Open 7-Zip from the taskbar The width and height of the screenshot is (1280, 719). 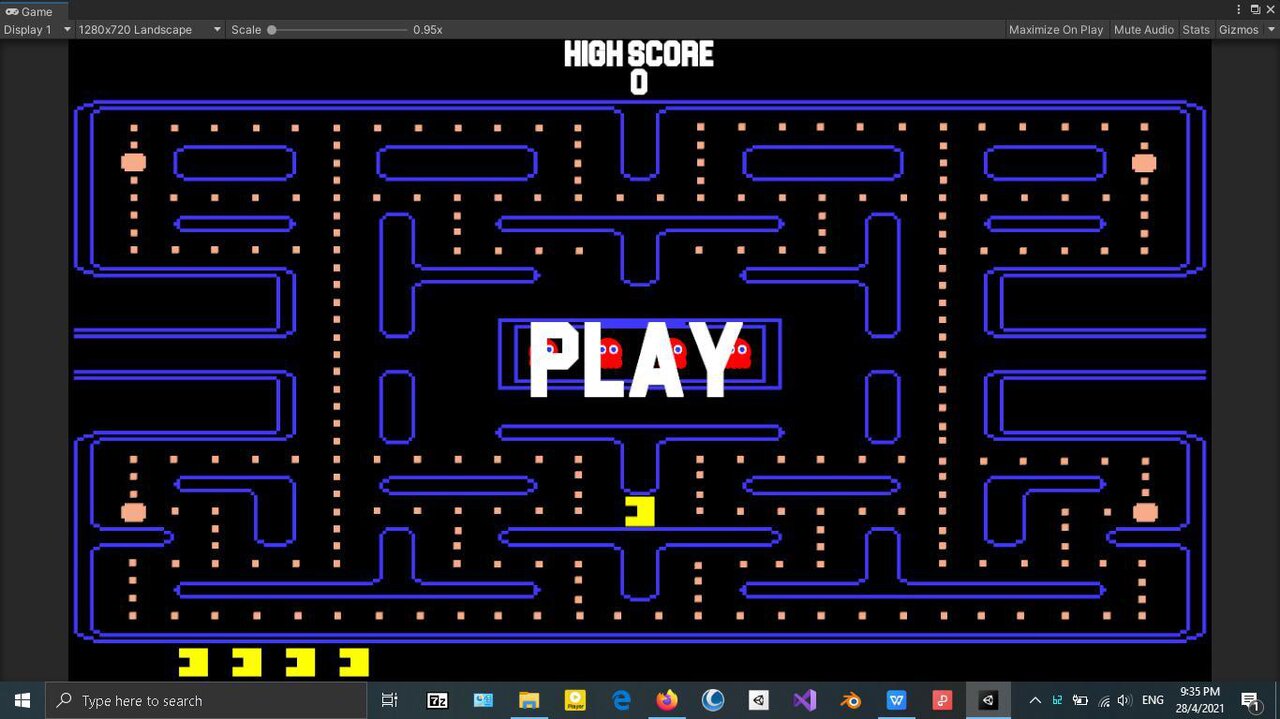[x=437, y=701]
